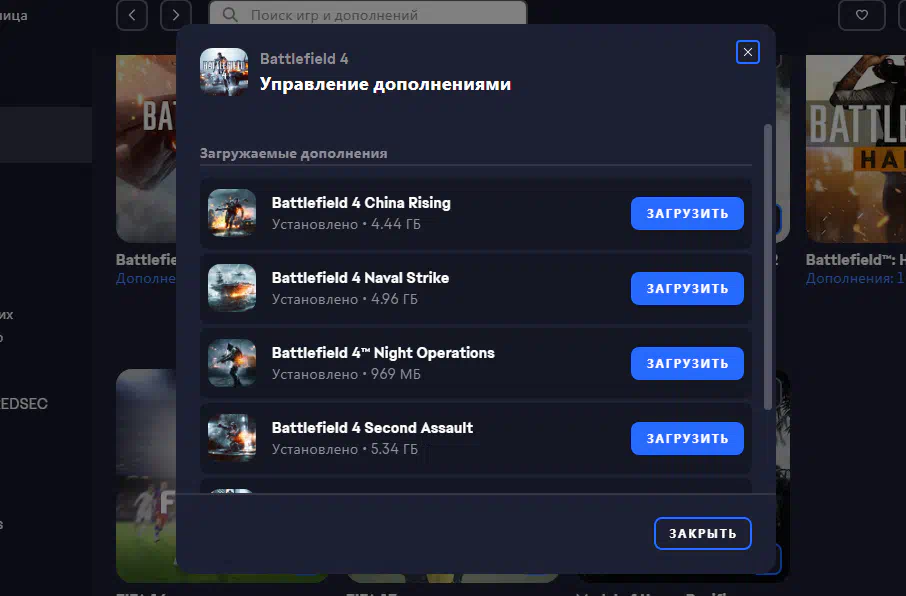Download Battlefield 4 Naval Strike
The width and height of the screenshot is (906, 596).
tap(687, 288)
